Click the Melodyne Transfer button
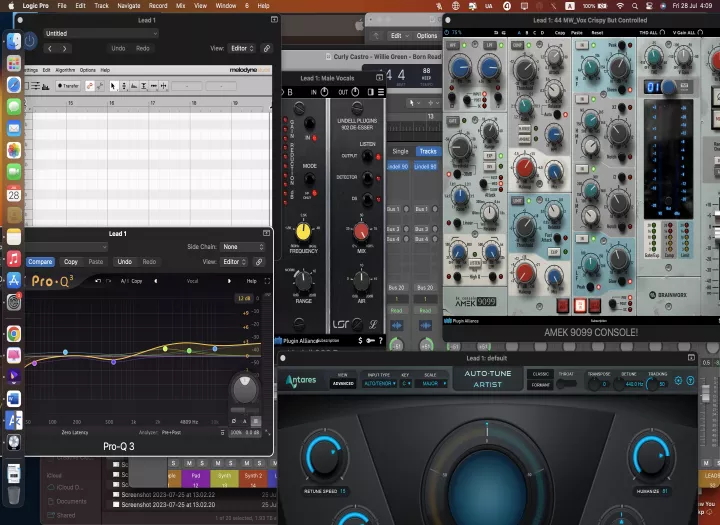 (x=68, y=86)
